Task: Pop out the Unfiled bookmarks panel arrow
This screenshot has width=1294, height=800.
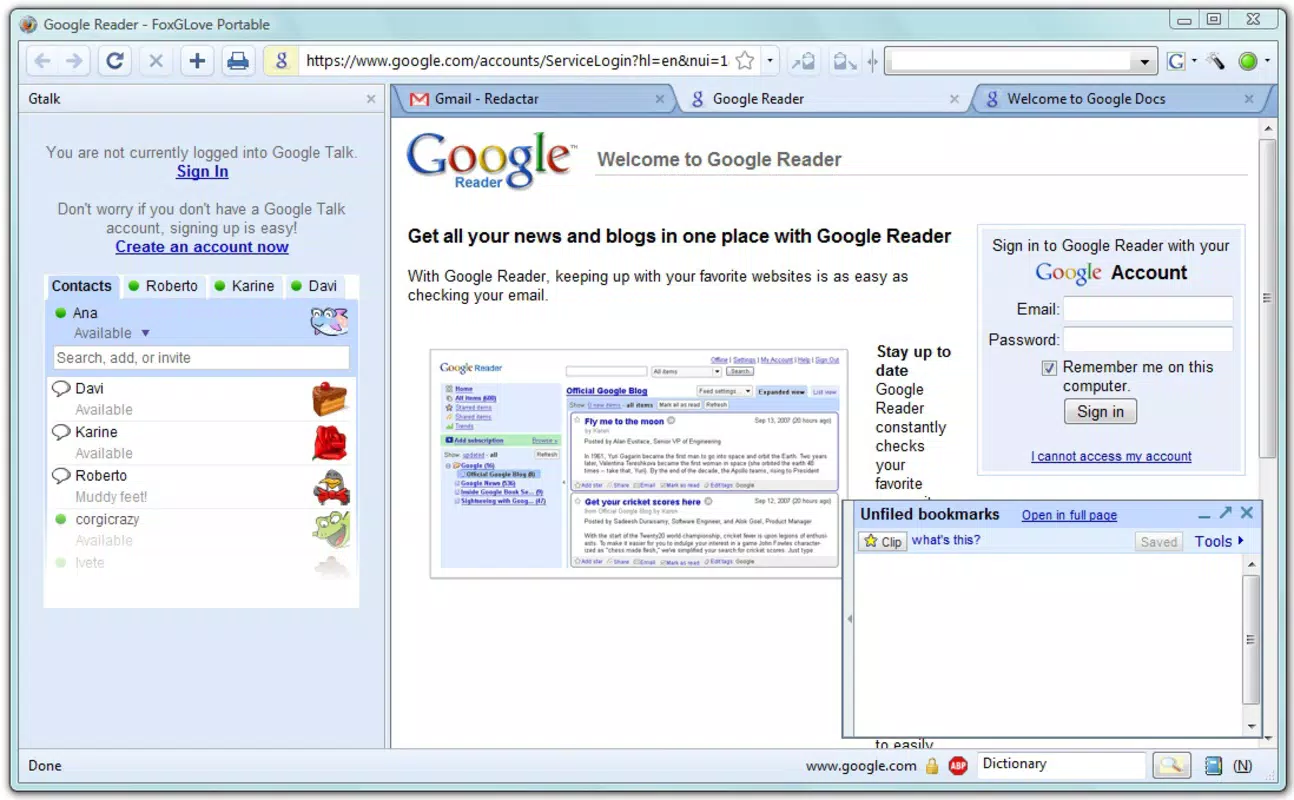Action: click(1225, 513)
